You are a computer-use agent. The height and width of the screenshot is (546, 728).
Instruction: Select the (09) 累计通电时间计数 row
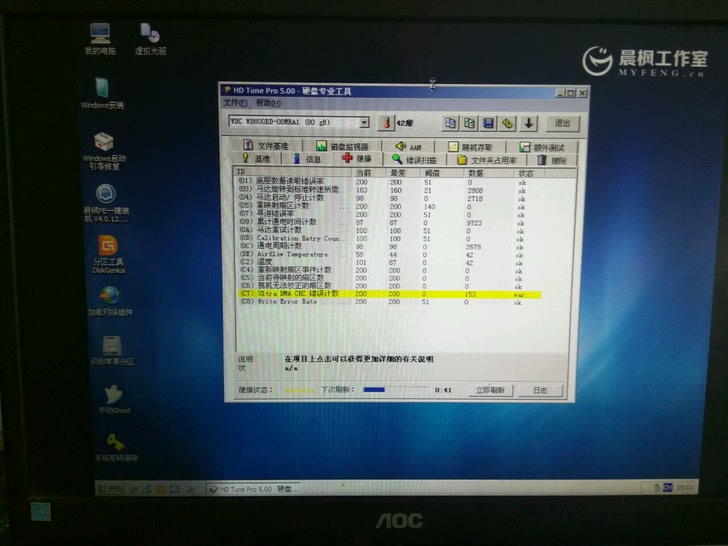coord(384,222)
